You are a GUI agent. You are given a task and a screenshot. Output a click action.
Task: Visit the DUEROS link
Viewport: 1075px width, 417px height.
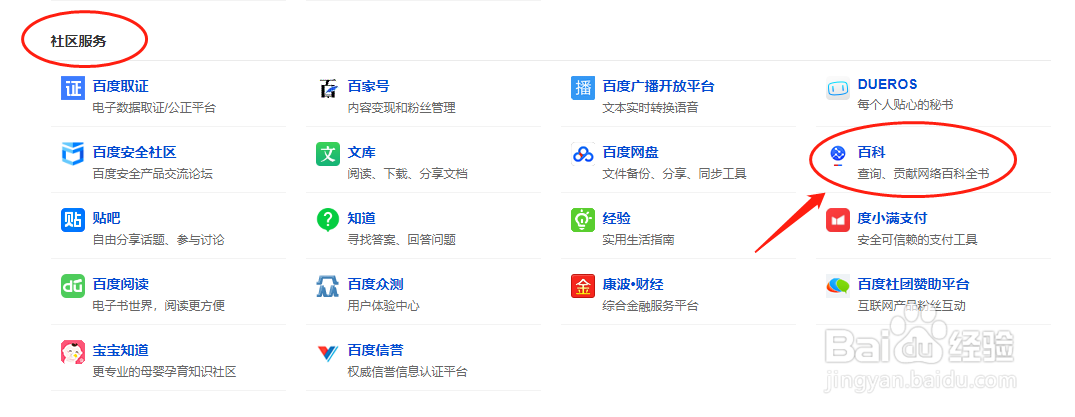pyautogui.click(x=887, y=84)
